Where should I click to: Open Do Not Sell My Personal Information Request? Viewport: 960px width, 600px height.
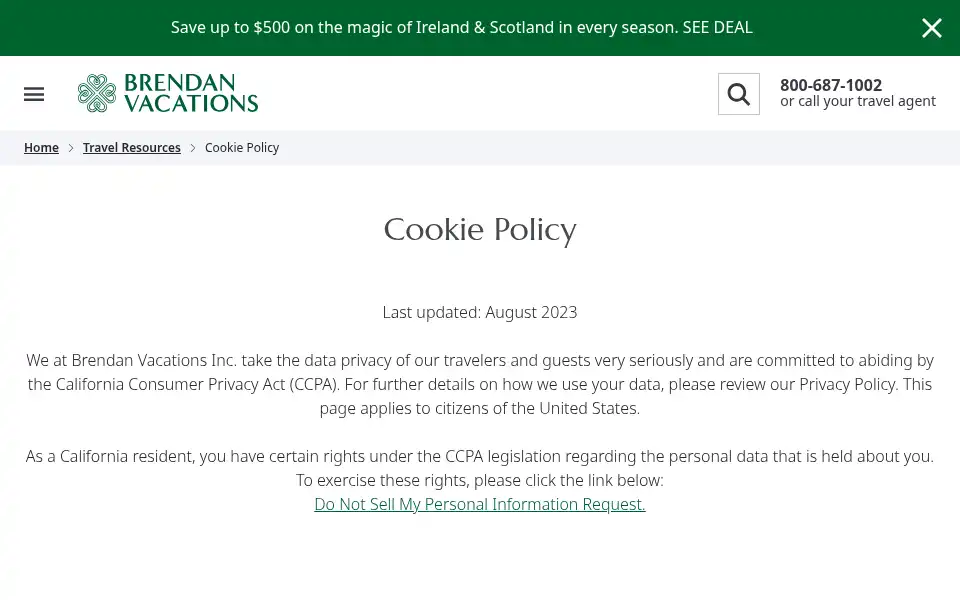click(x=479, y=504)
